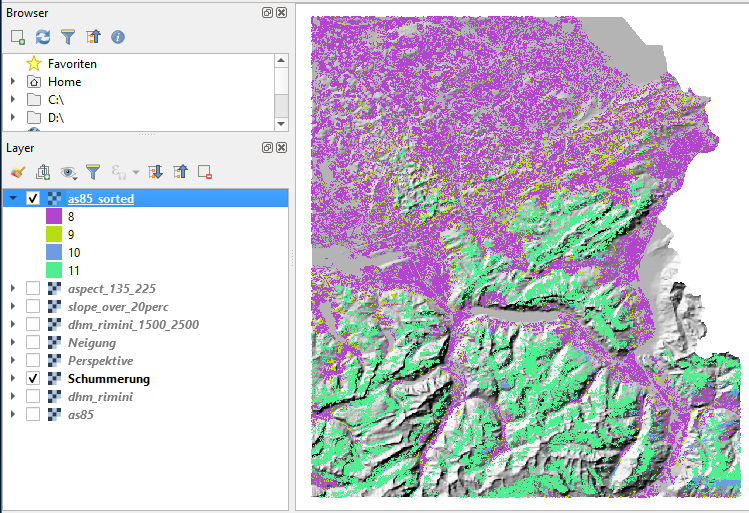The height and width of the screenshot is (513, 749).
Task: Click the purple class 8 color swatch
Action: [54, 216]
